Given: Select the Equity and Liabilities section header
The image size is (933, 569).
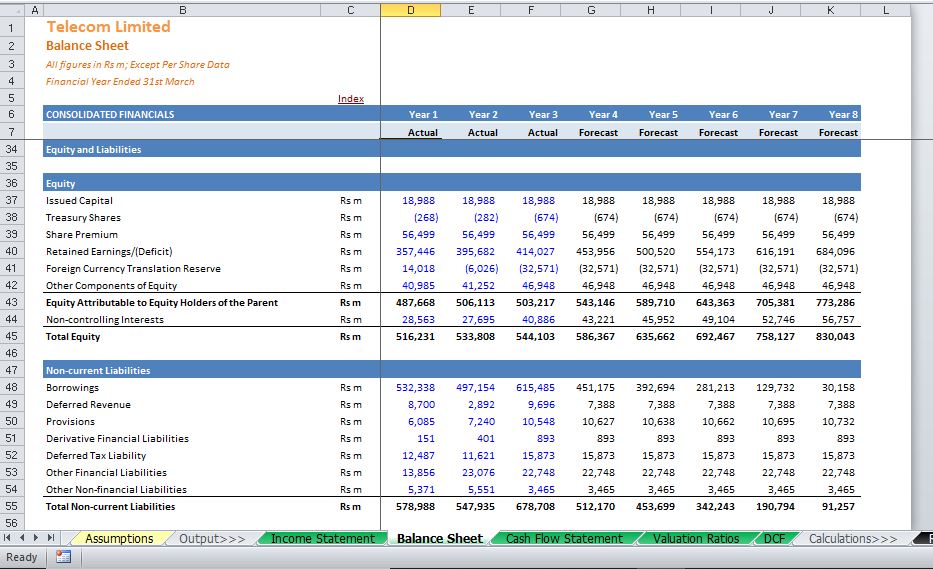Looking at the screenshot, I should (x=452, y=149).
